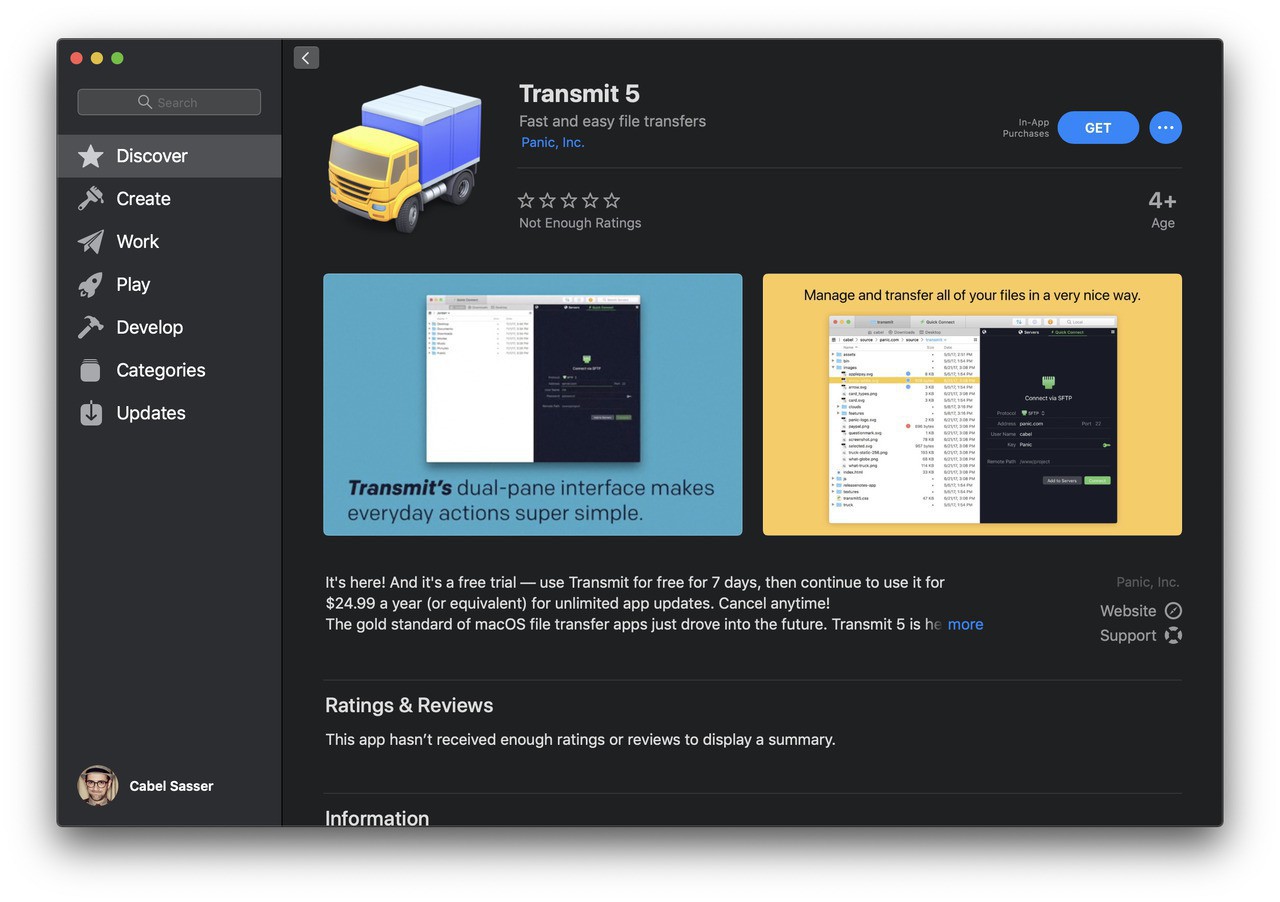Open the Updates download icon
This screenshot has width=1280, height=902.
(x=91, y=413)
